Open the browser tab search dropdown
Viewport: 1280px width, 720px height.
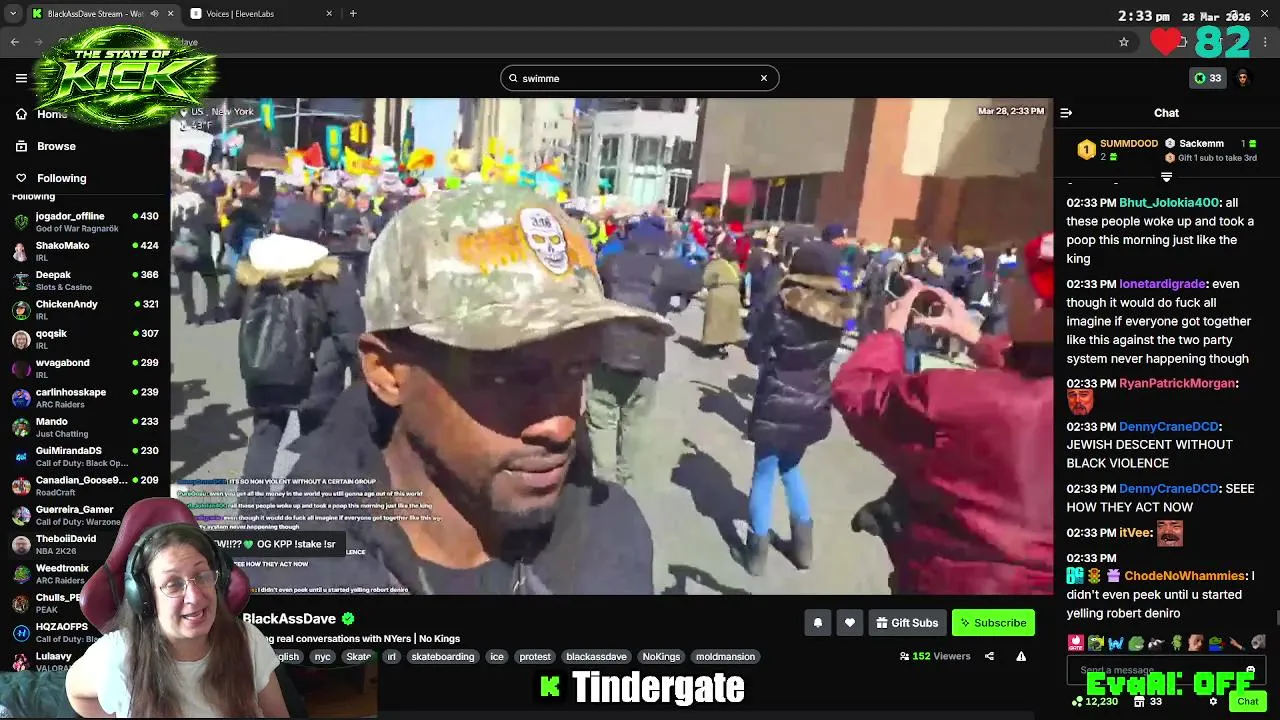[x=12, y=14]
